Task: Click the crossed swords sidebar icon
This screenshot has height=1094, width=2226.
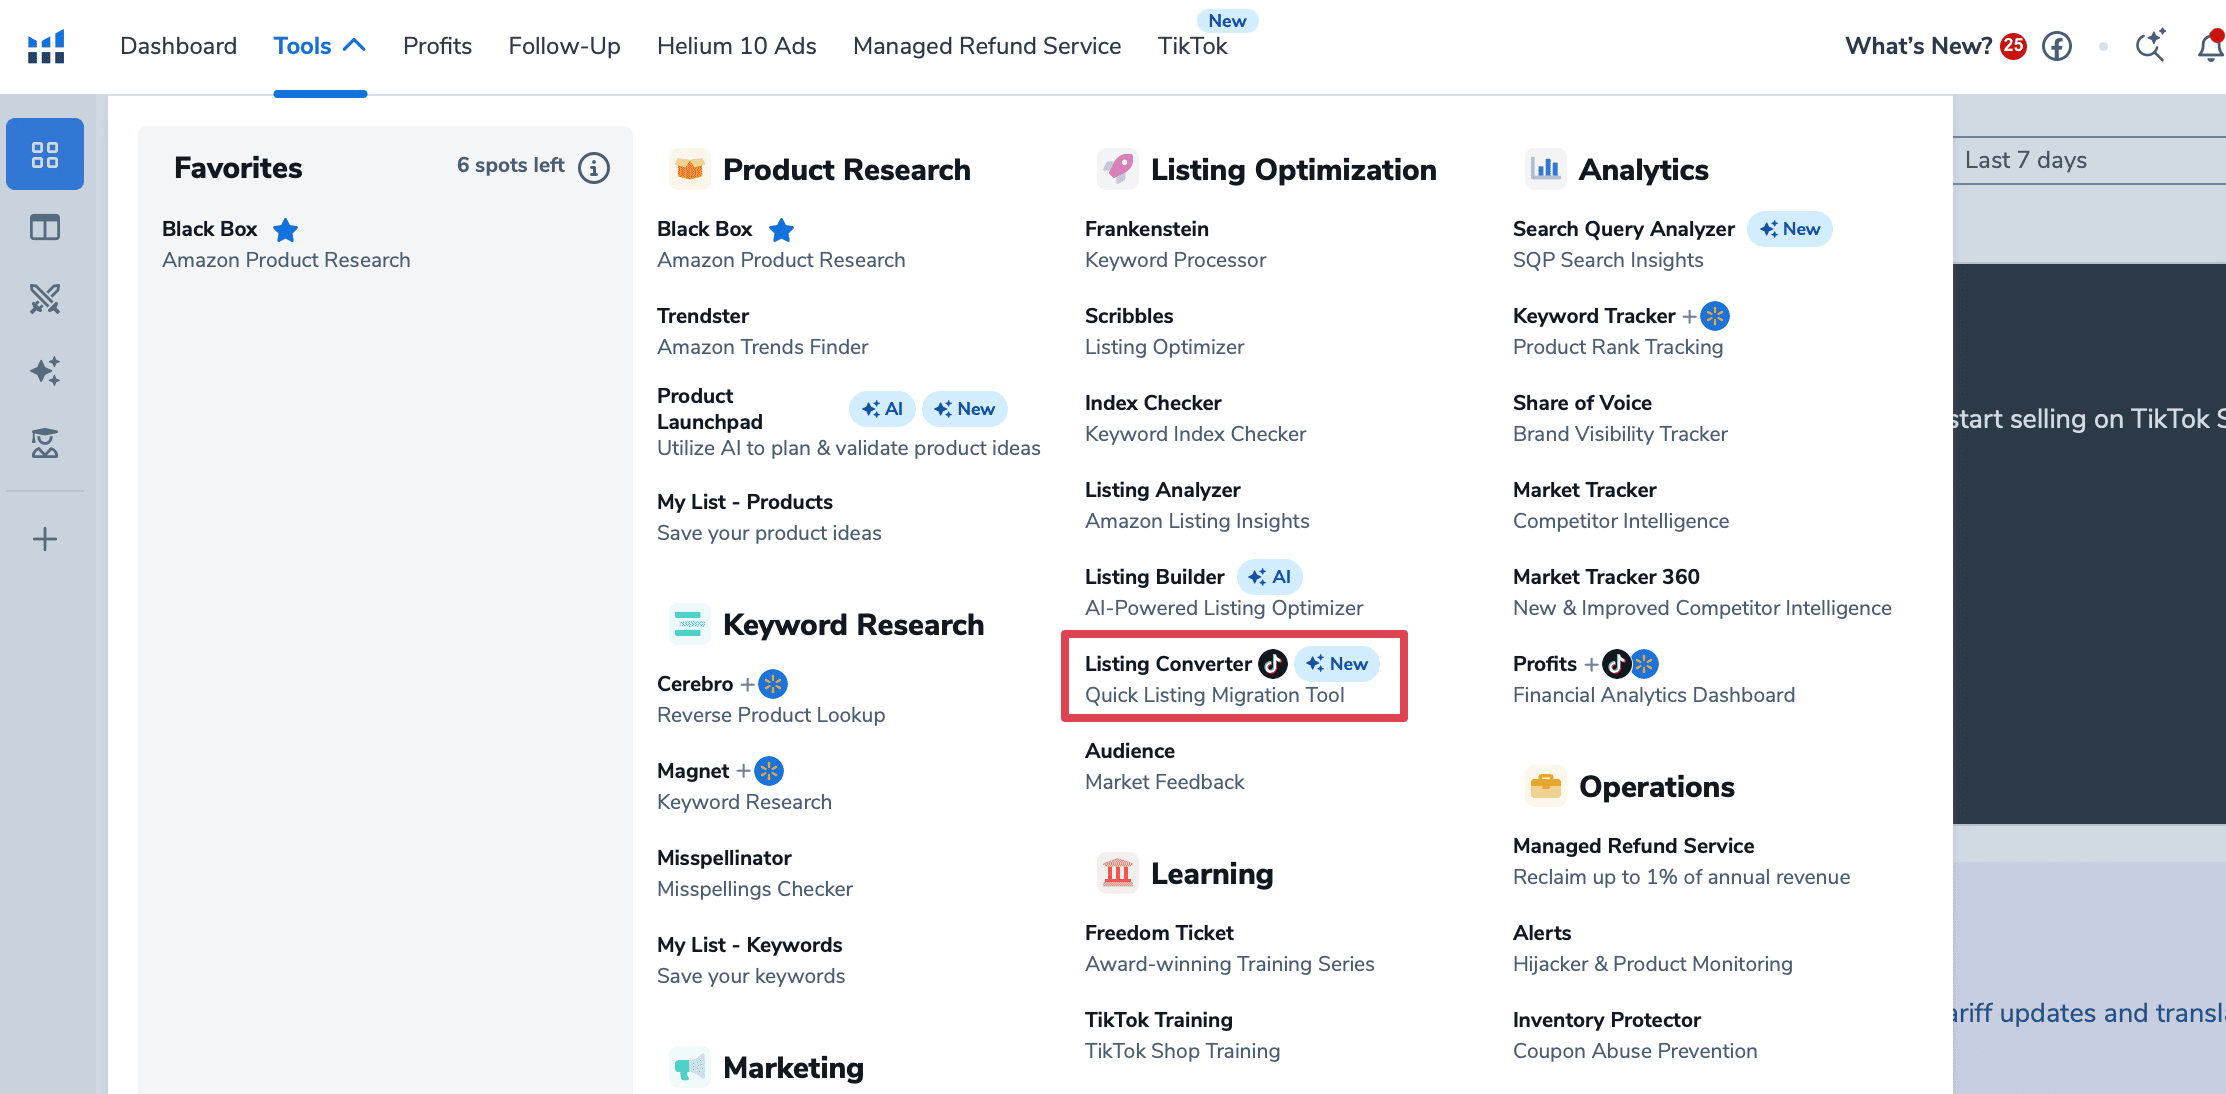Action: click(x=45, y=298)
